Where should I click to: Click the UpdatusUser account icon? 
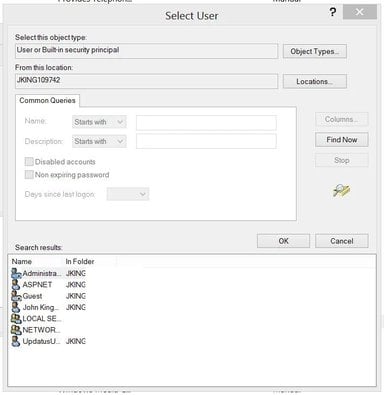(16, 341)
